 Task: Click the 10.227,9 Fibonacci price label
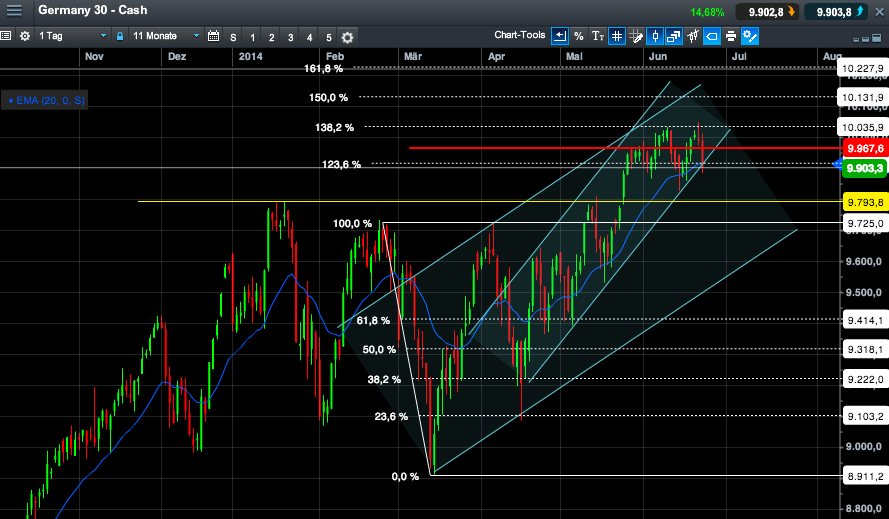(862, 69)
